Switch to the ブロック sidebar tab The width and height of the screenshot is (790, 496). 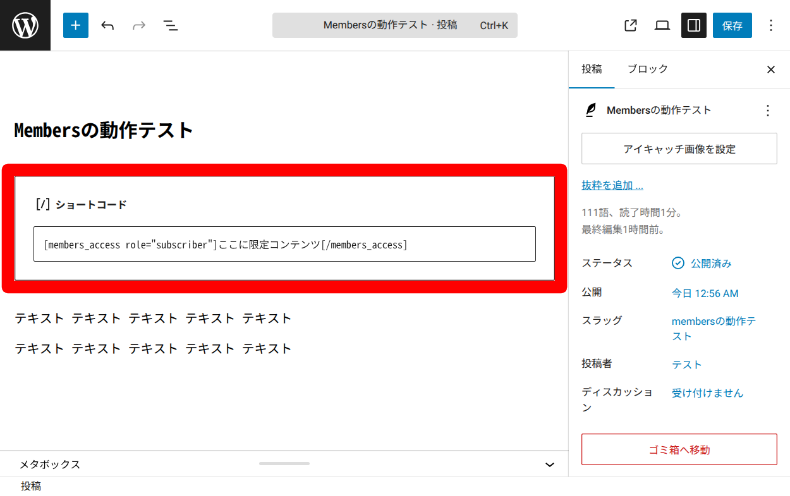[x=647, y=69]
